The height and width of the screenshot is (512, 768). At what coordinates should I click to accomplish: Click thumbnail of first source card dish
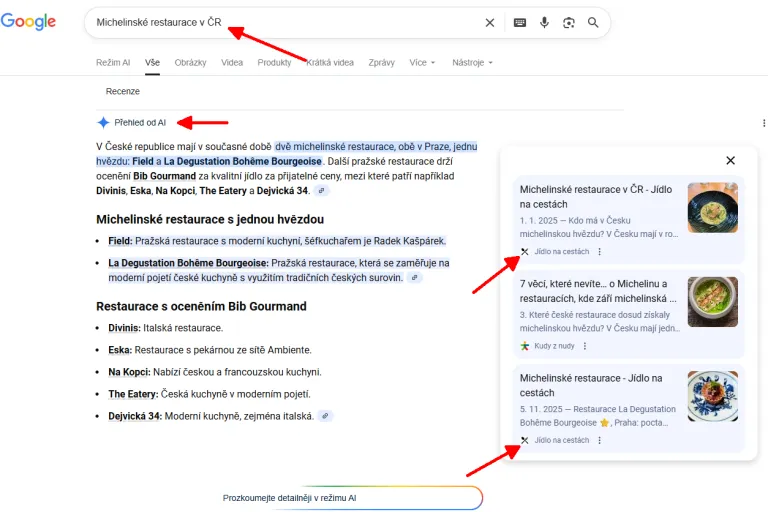713,208
